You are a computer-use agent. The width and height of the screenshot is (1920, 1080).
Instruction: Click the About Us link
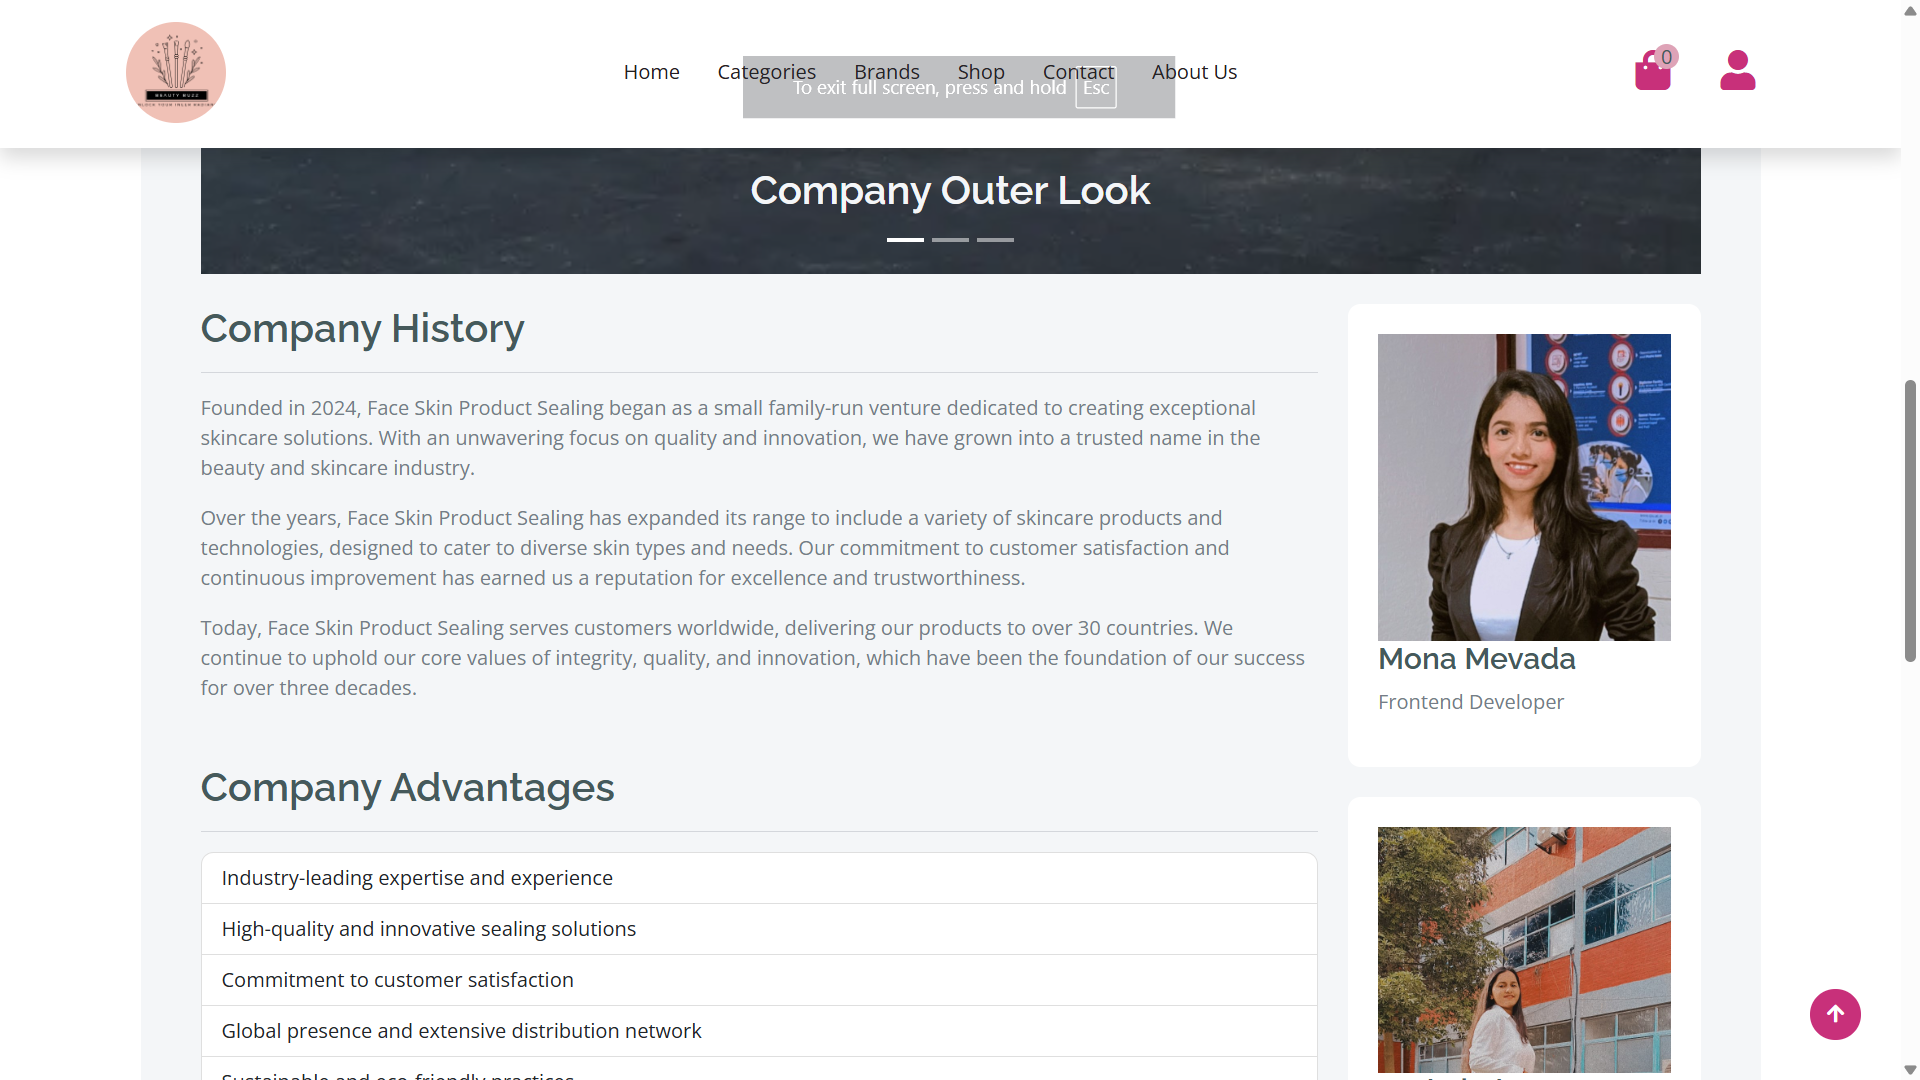point(1194,72)
